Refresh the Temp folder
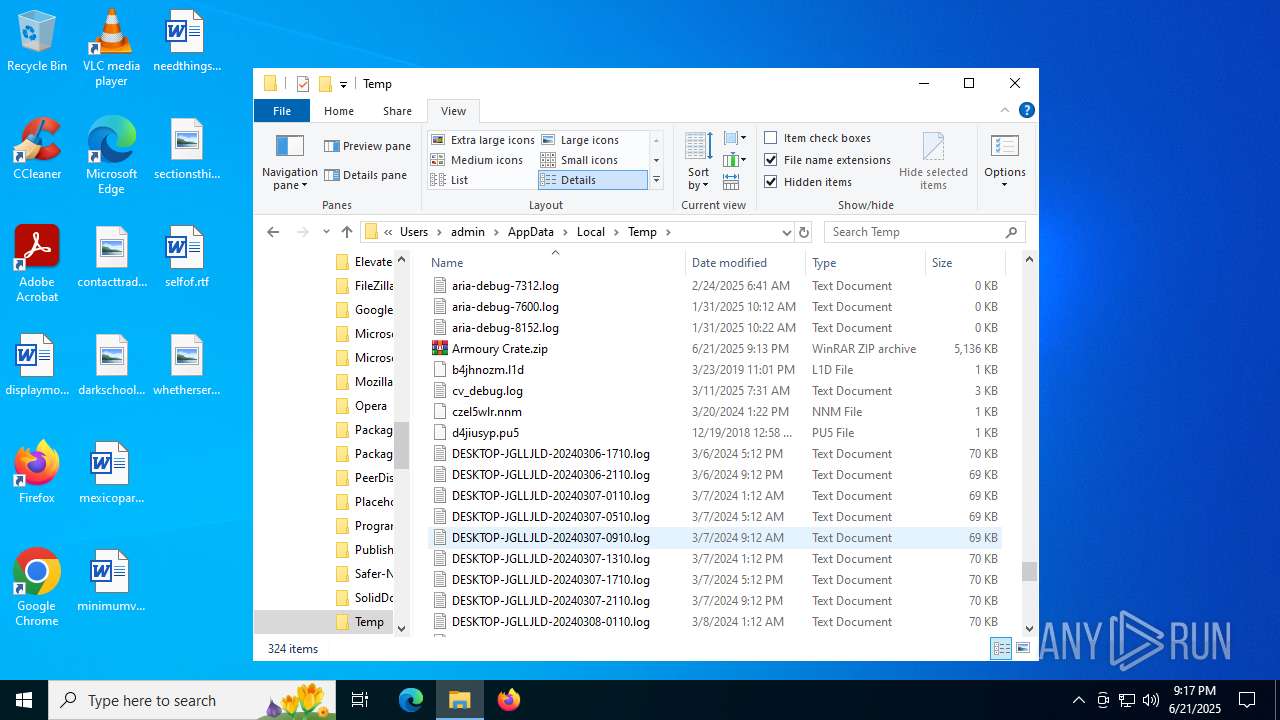 [803, 232]
